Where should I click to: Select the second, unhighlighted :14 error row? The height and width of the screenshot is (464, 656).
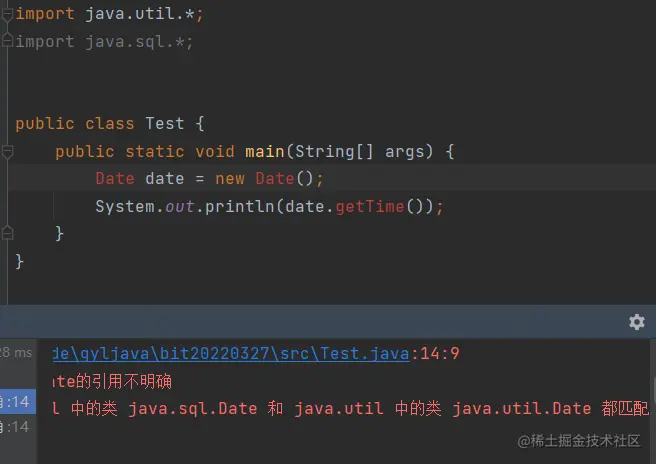pyautogui.click(x=18, y=427)
